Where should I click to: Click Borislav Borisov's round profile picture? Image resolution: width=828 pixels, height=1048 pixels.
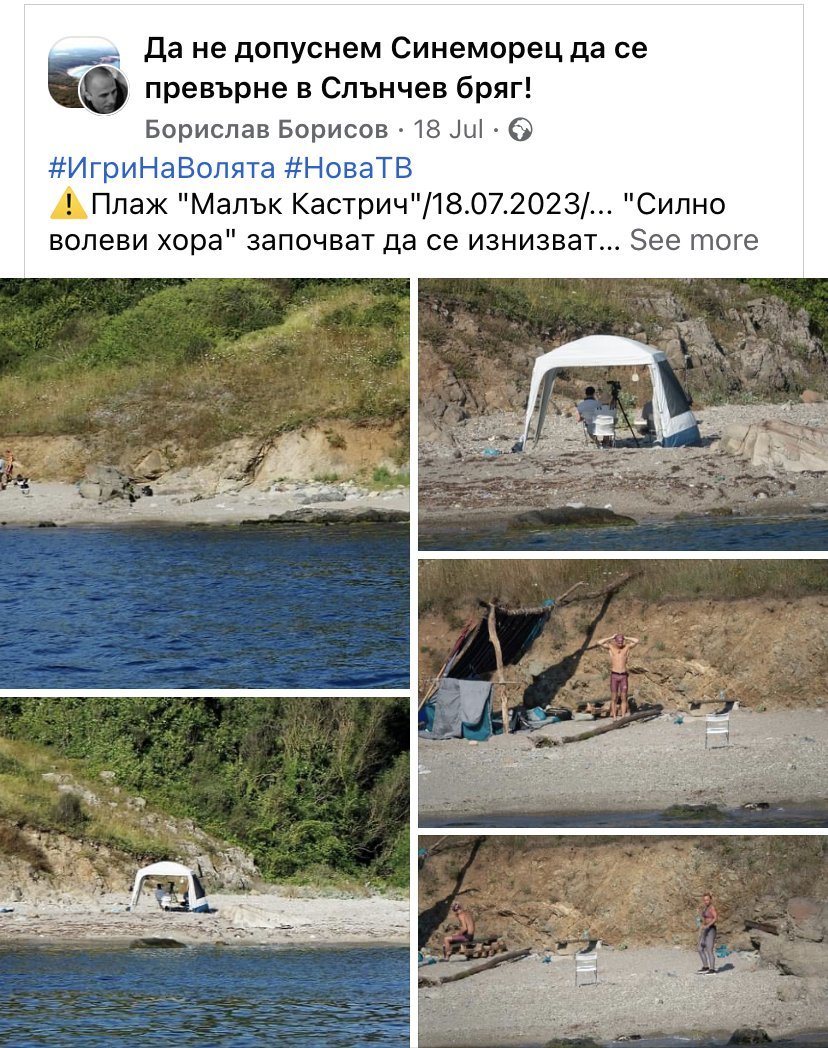click(104, 90)
